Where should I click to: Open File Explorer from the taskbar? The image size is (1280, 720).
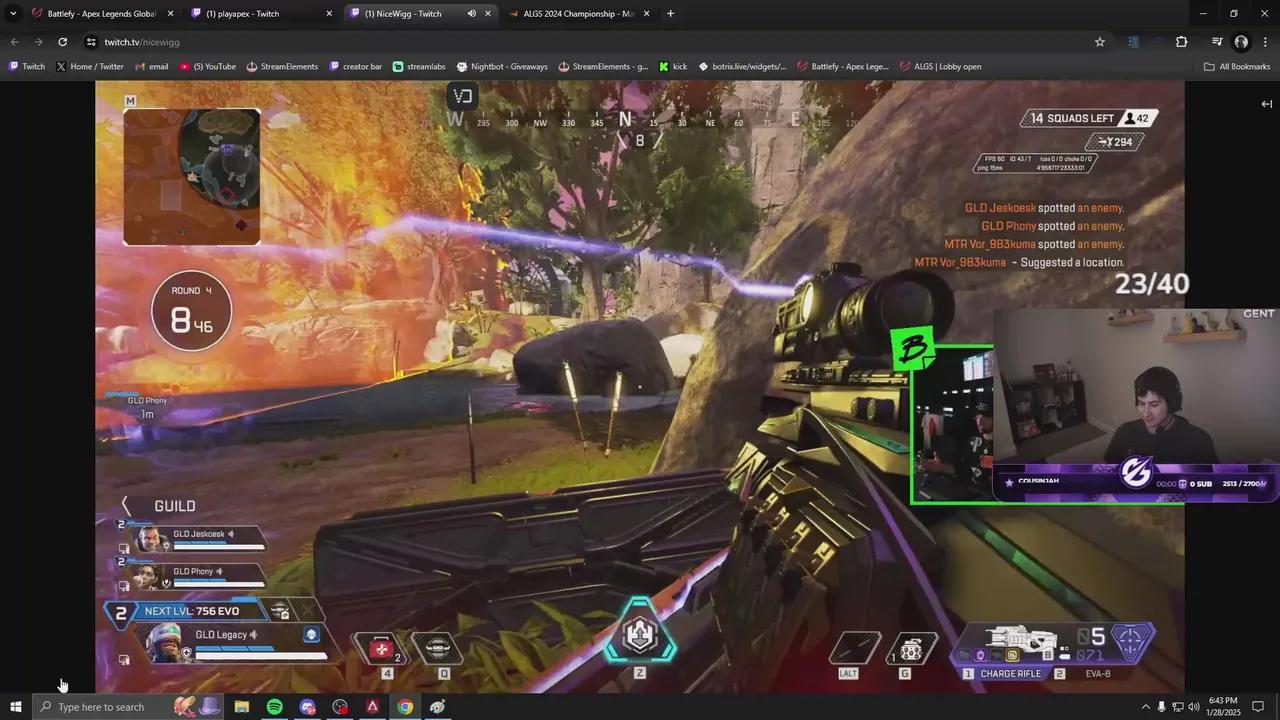click(x=241, y=707)
